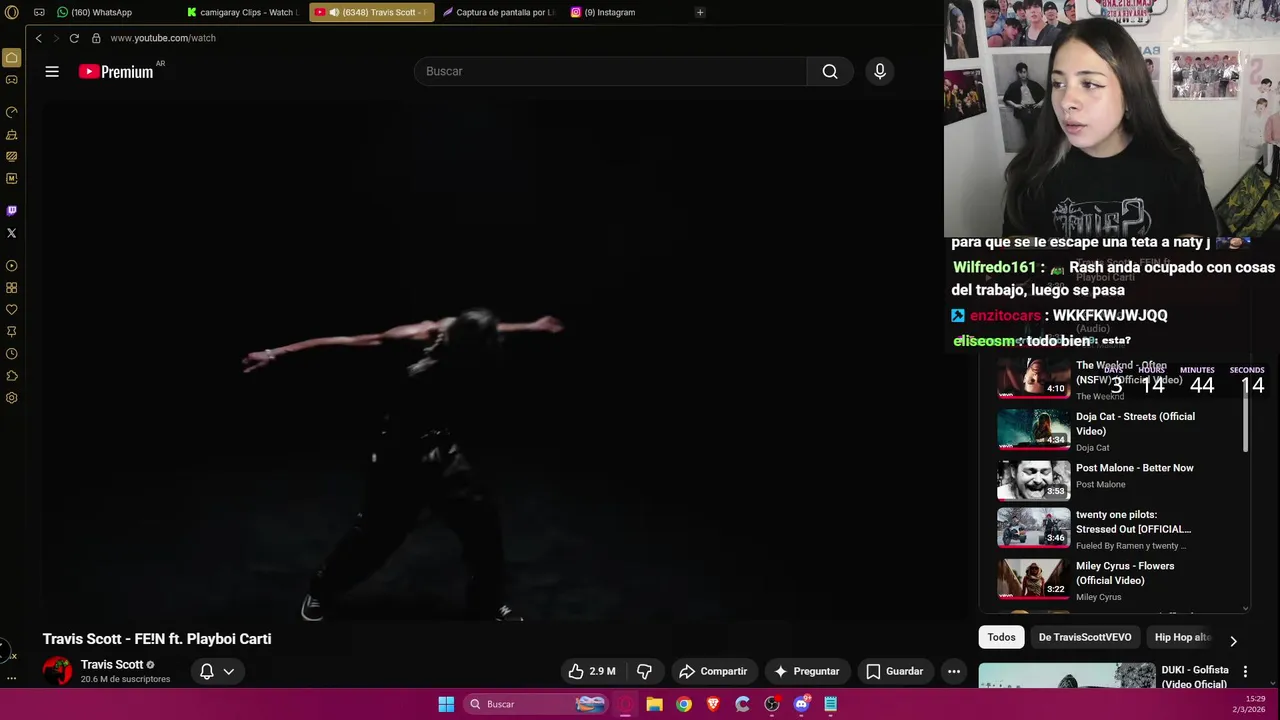The height and width of the screenshot is (720, 1280).
Task: Open sidebar four-square workspaces icon
Action: pyautogui.click(x=12, y=288)
